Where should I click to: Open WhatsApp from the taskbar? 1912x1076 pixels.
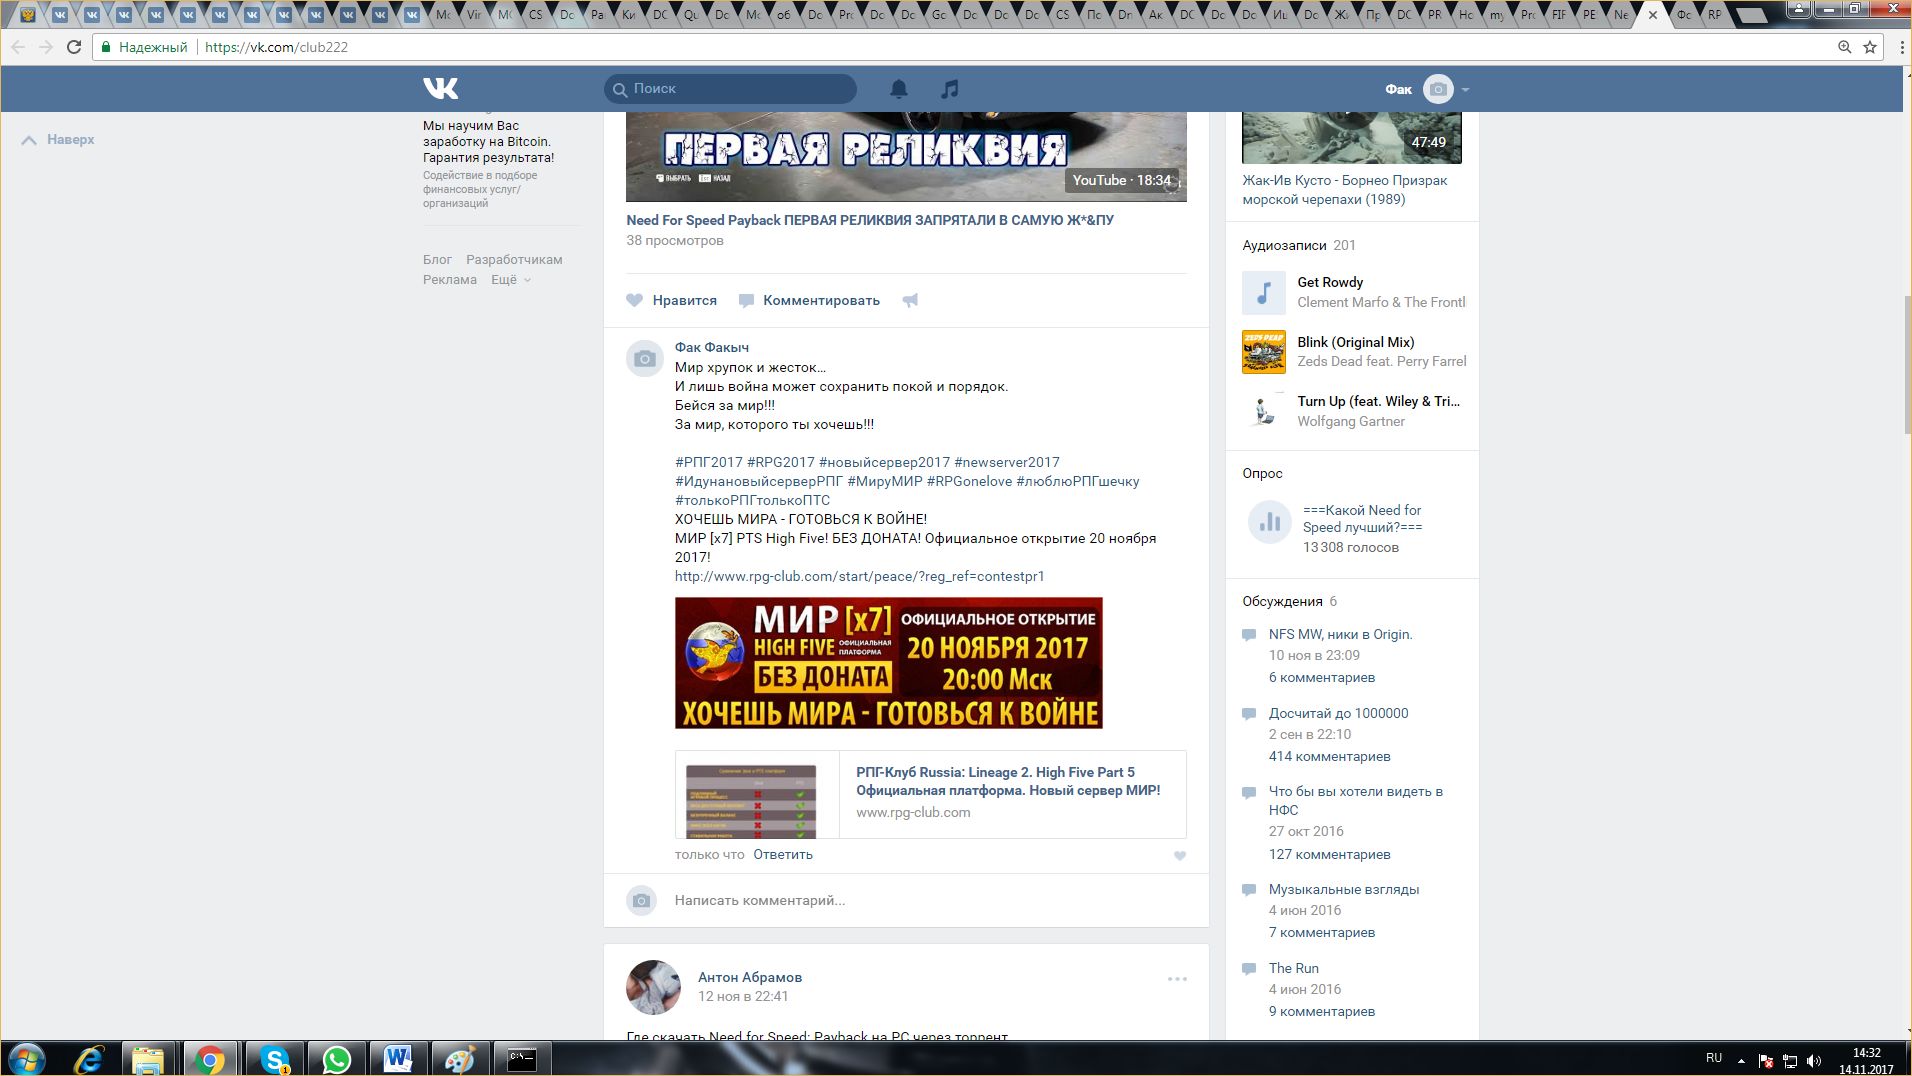tap(337, 1059)
